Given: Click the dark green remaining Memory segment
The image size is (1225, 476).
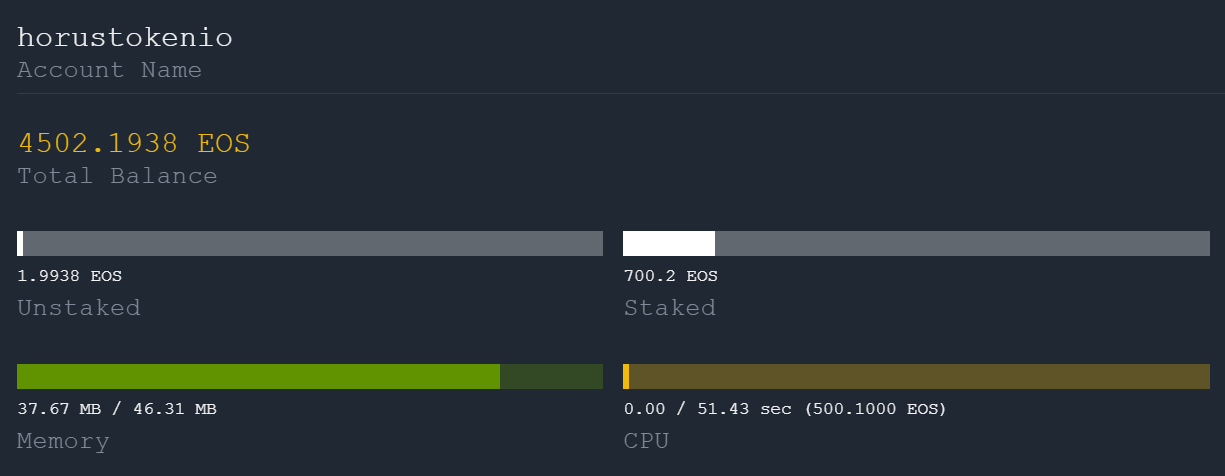Looking at the screenshot, I should coord(551,376).
